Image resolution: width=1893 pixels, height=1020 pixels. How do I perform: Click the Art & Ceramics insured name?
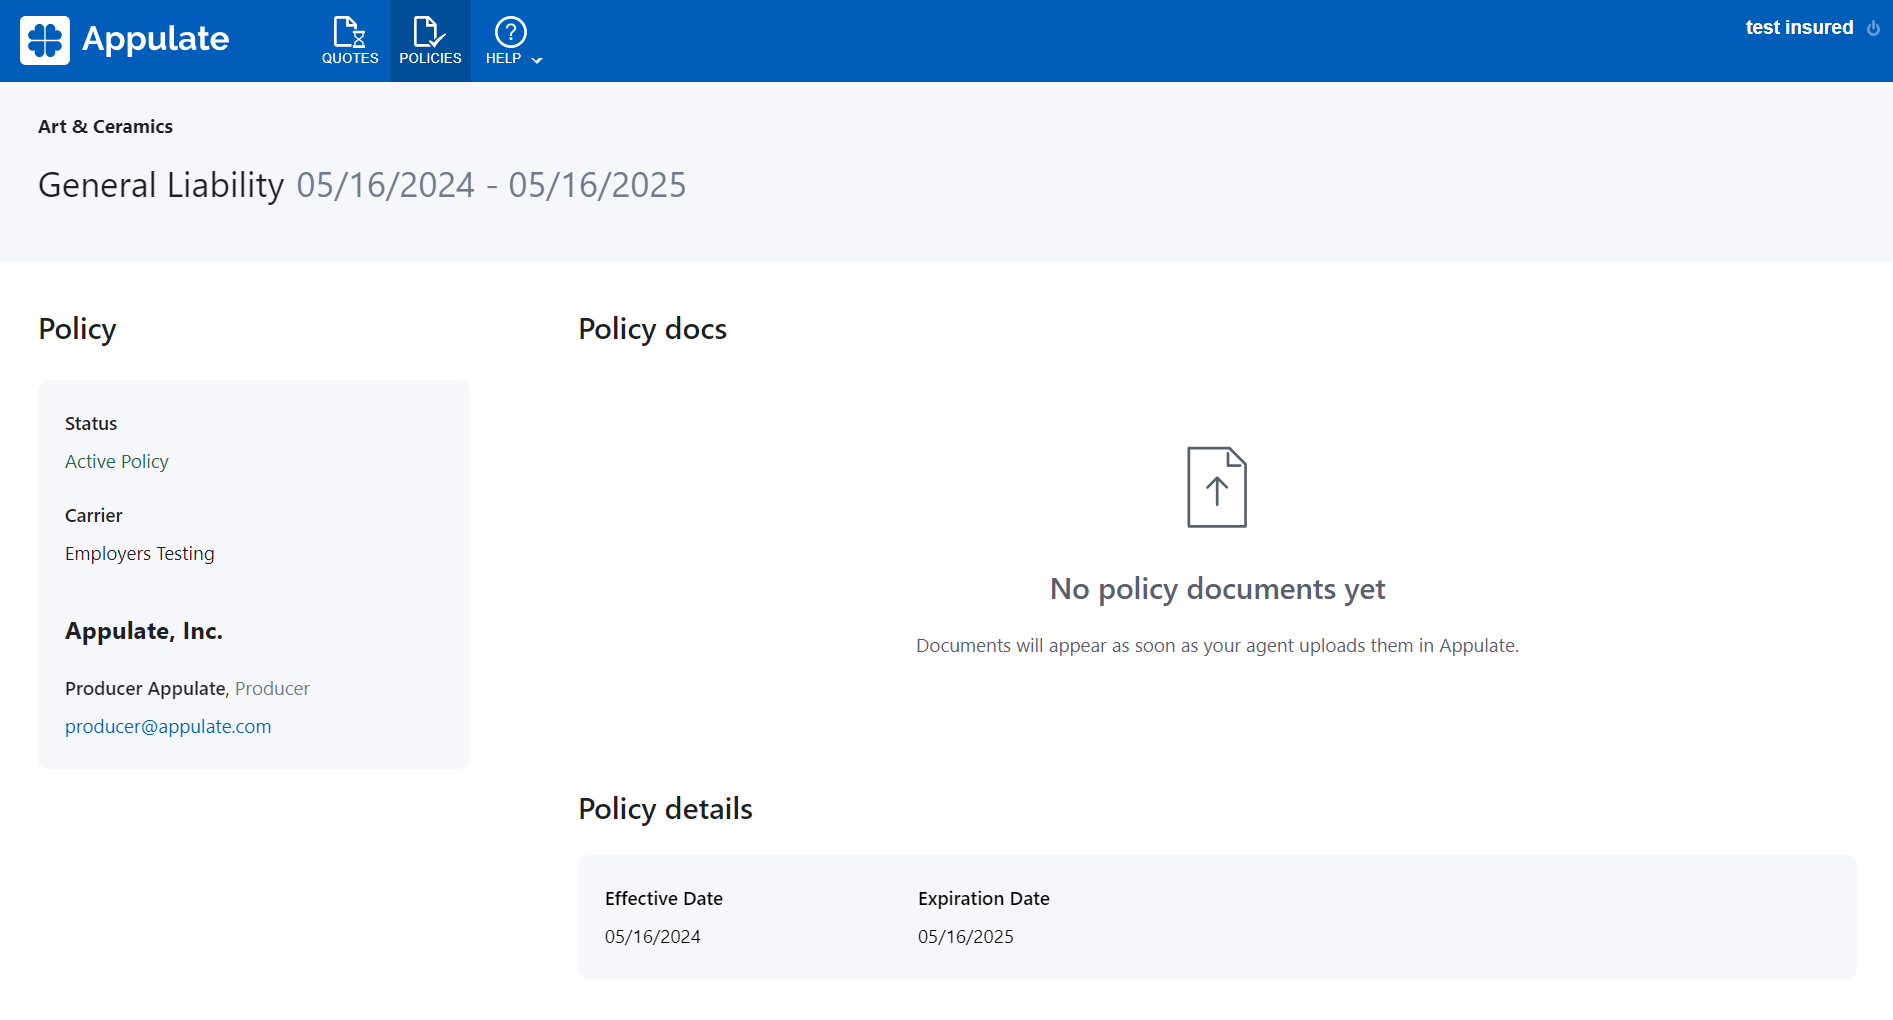click(105, 127)
